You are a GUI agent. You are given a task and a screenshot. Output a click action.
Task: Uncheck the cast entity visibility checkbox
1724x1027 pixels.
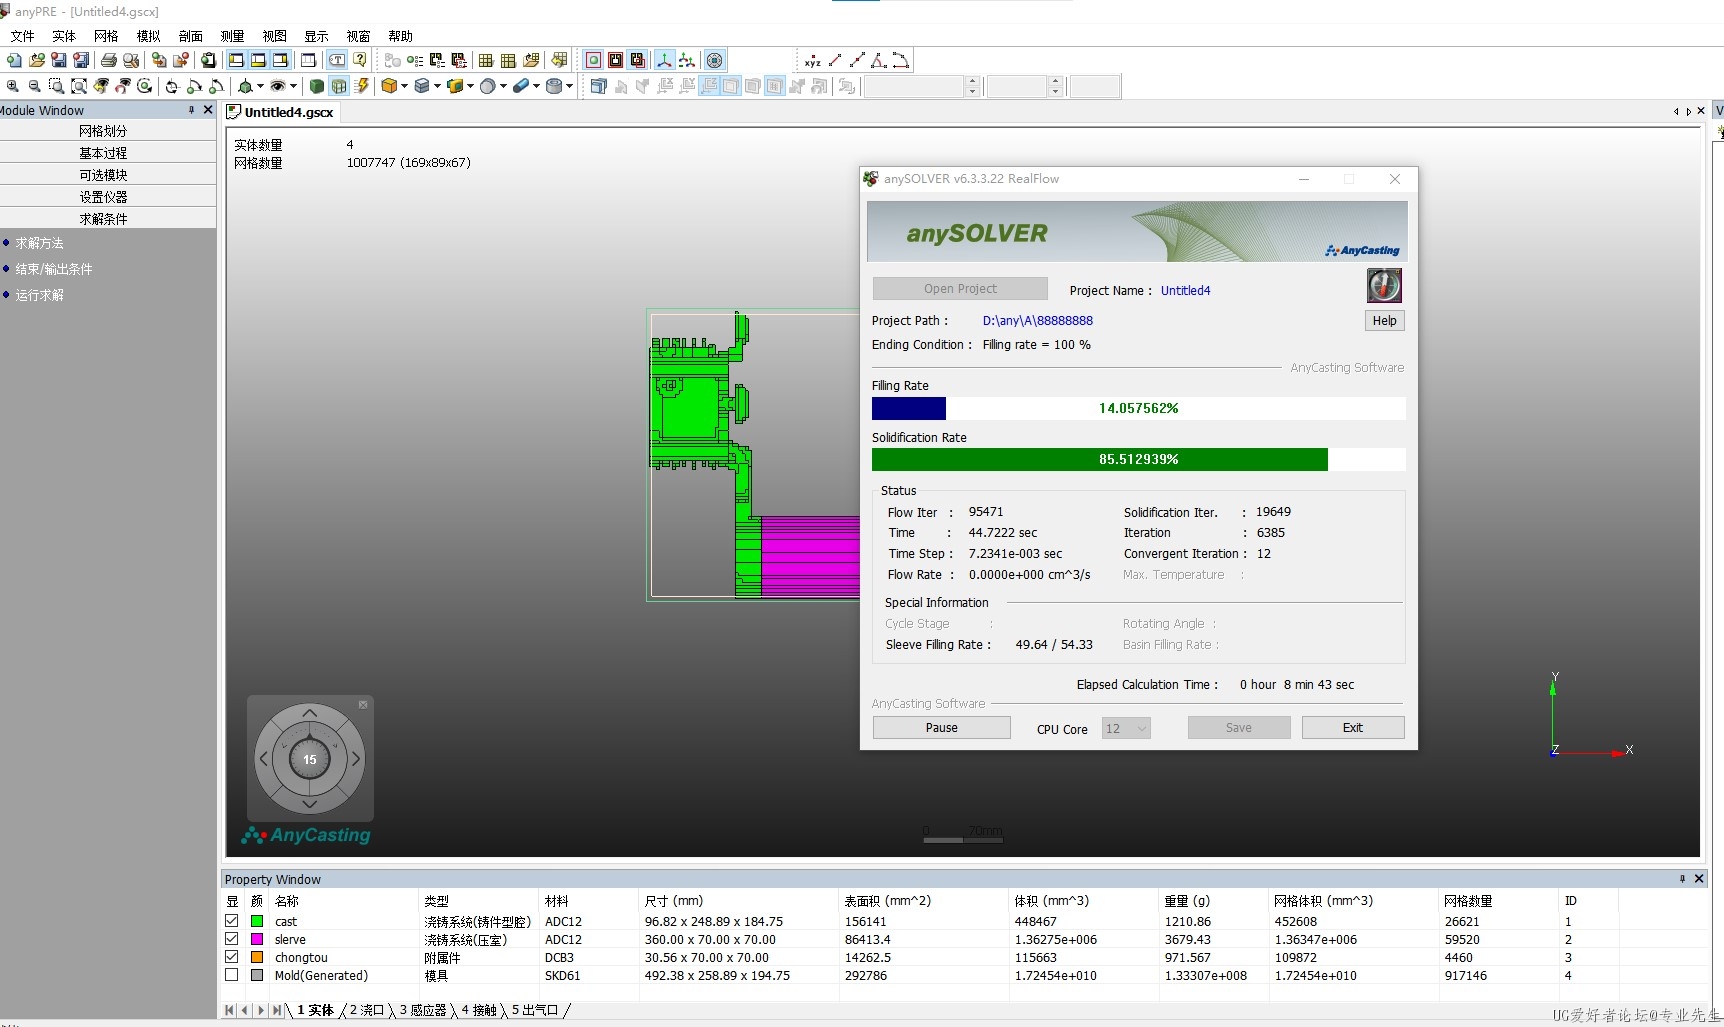232,921
